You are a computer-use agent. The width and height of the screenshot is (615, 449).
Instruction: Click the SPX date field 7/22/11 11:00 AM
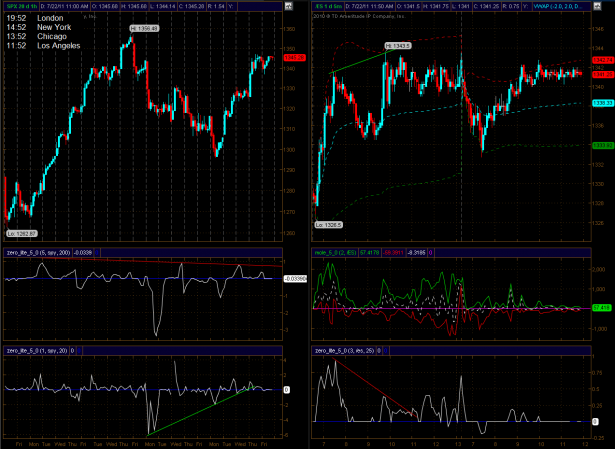[65, 6]
